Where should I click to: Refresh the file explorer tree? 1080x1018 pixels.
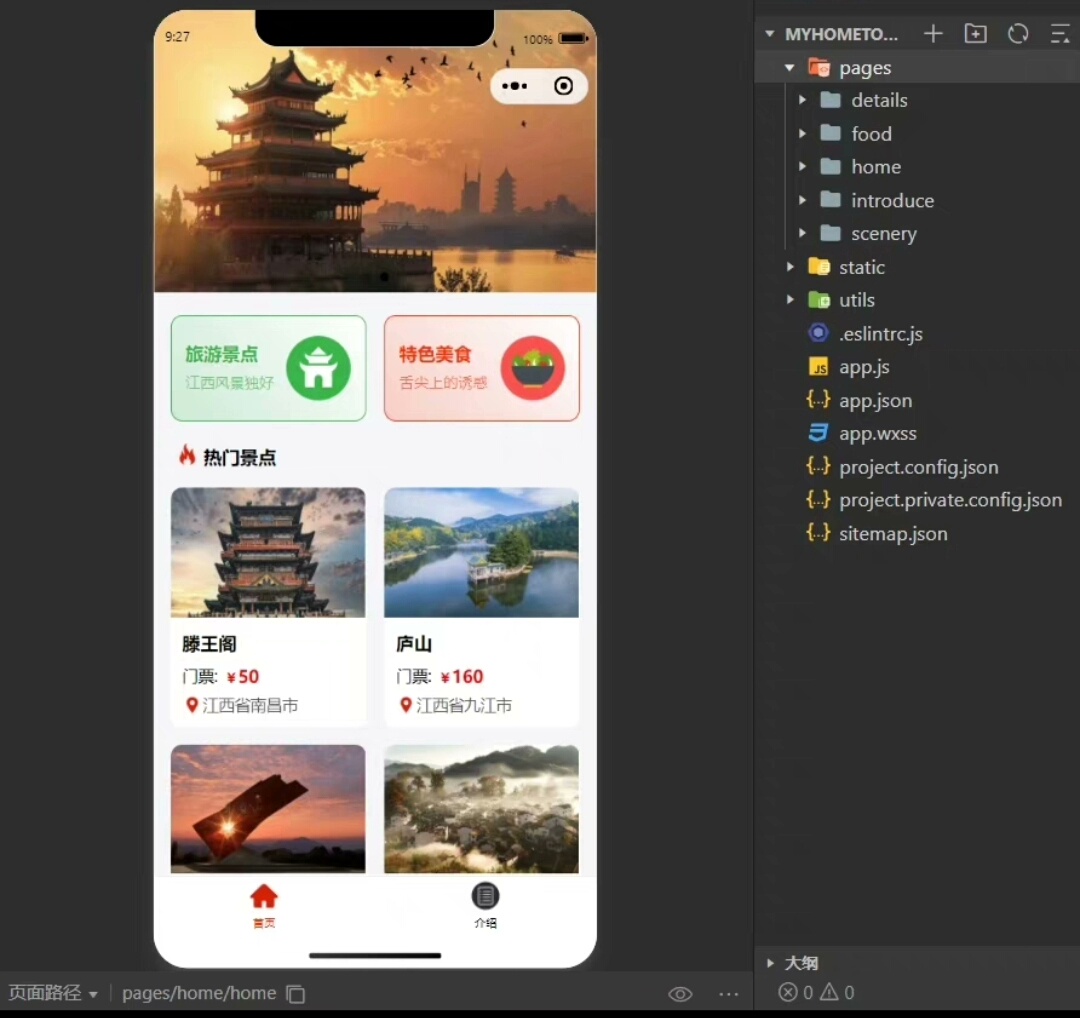coord(1018,34)
